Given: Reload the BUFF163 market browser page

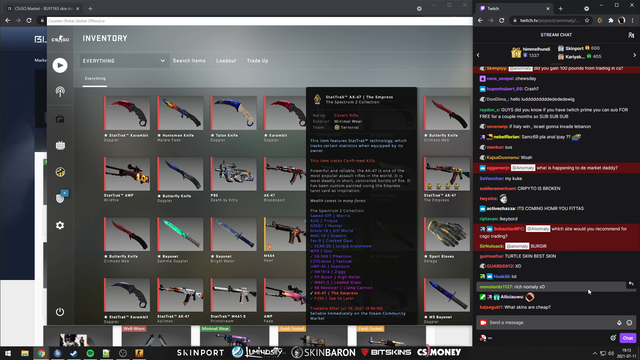Looking at the screenshot, I should tap(29, 20).
